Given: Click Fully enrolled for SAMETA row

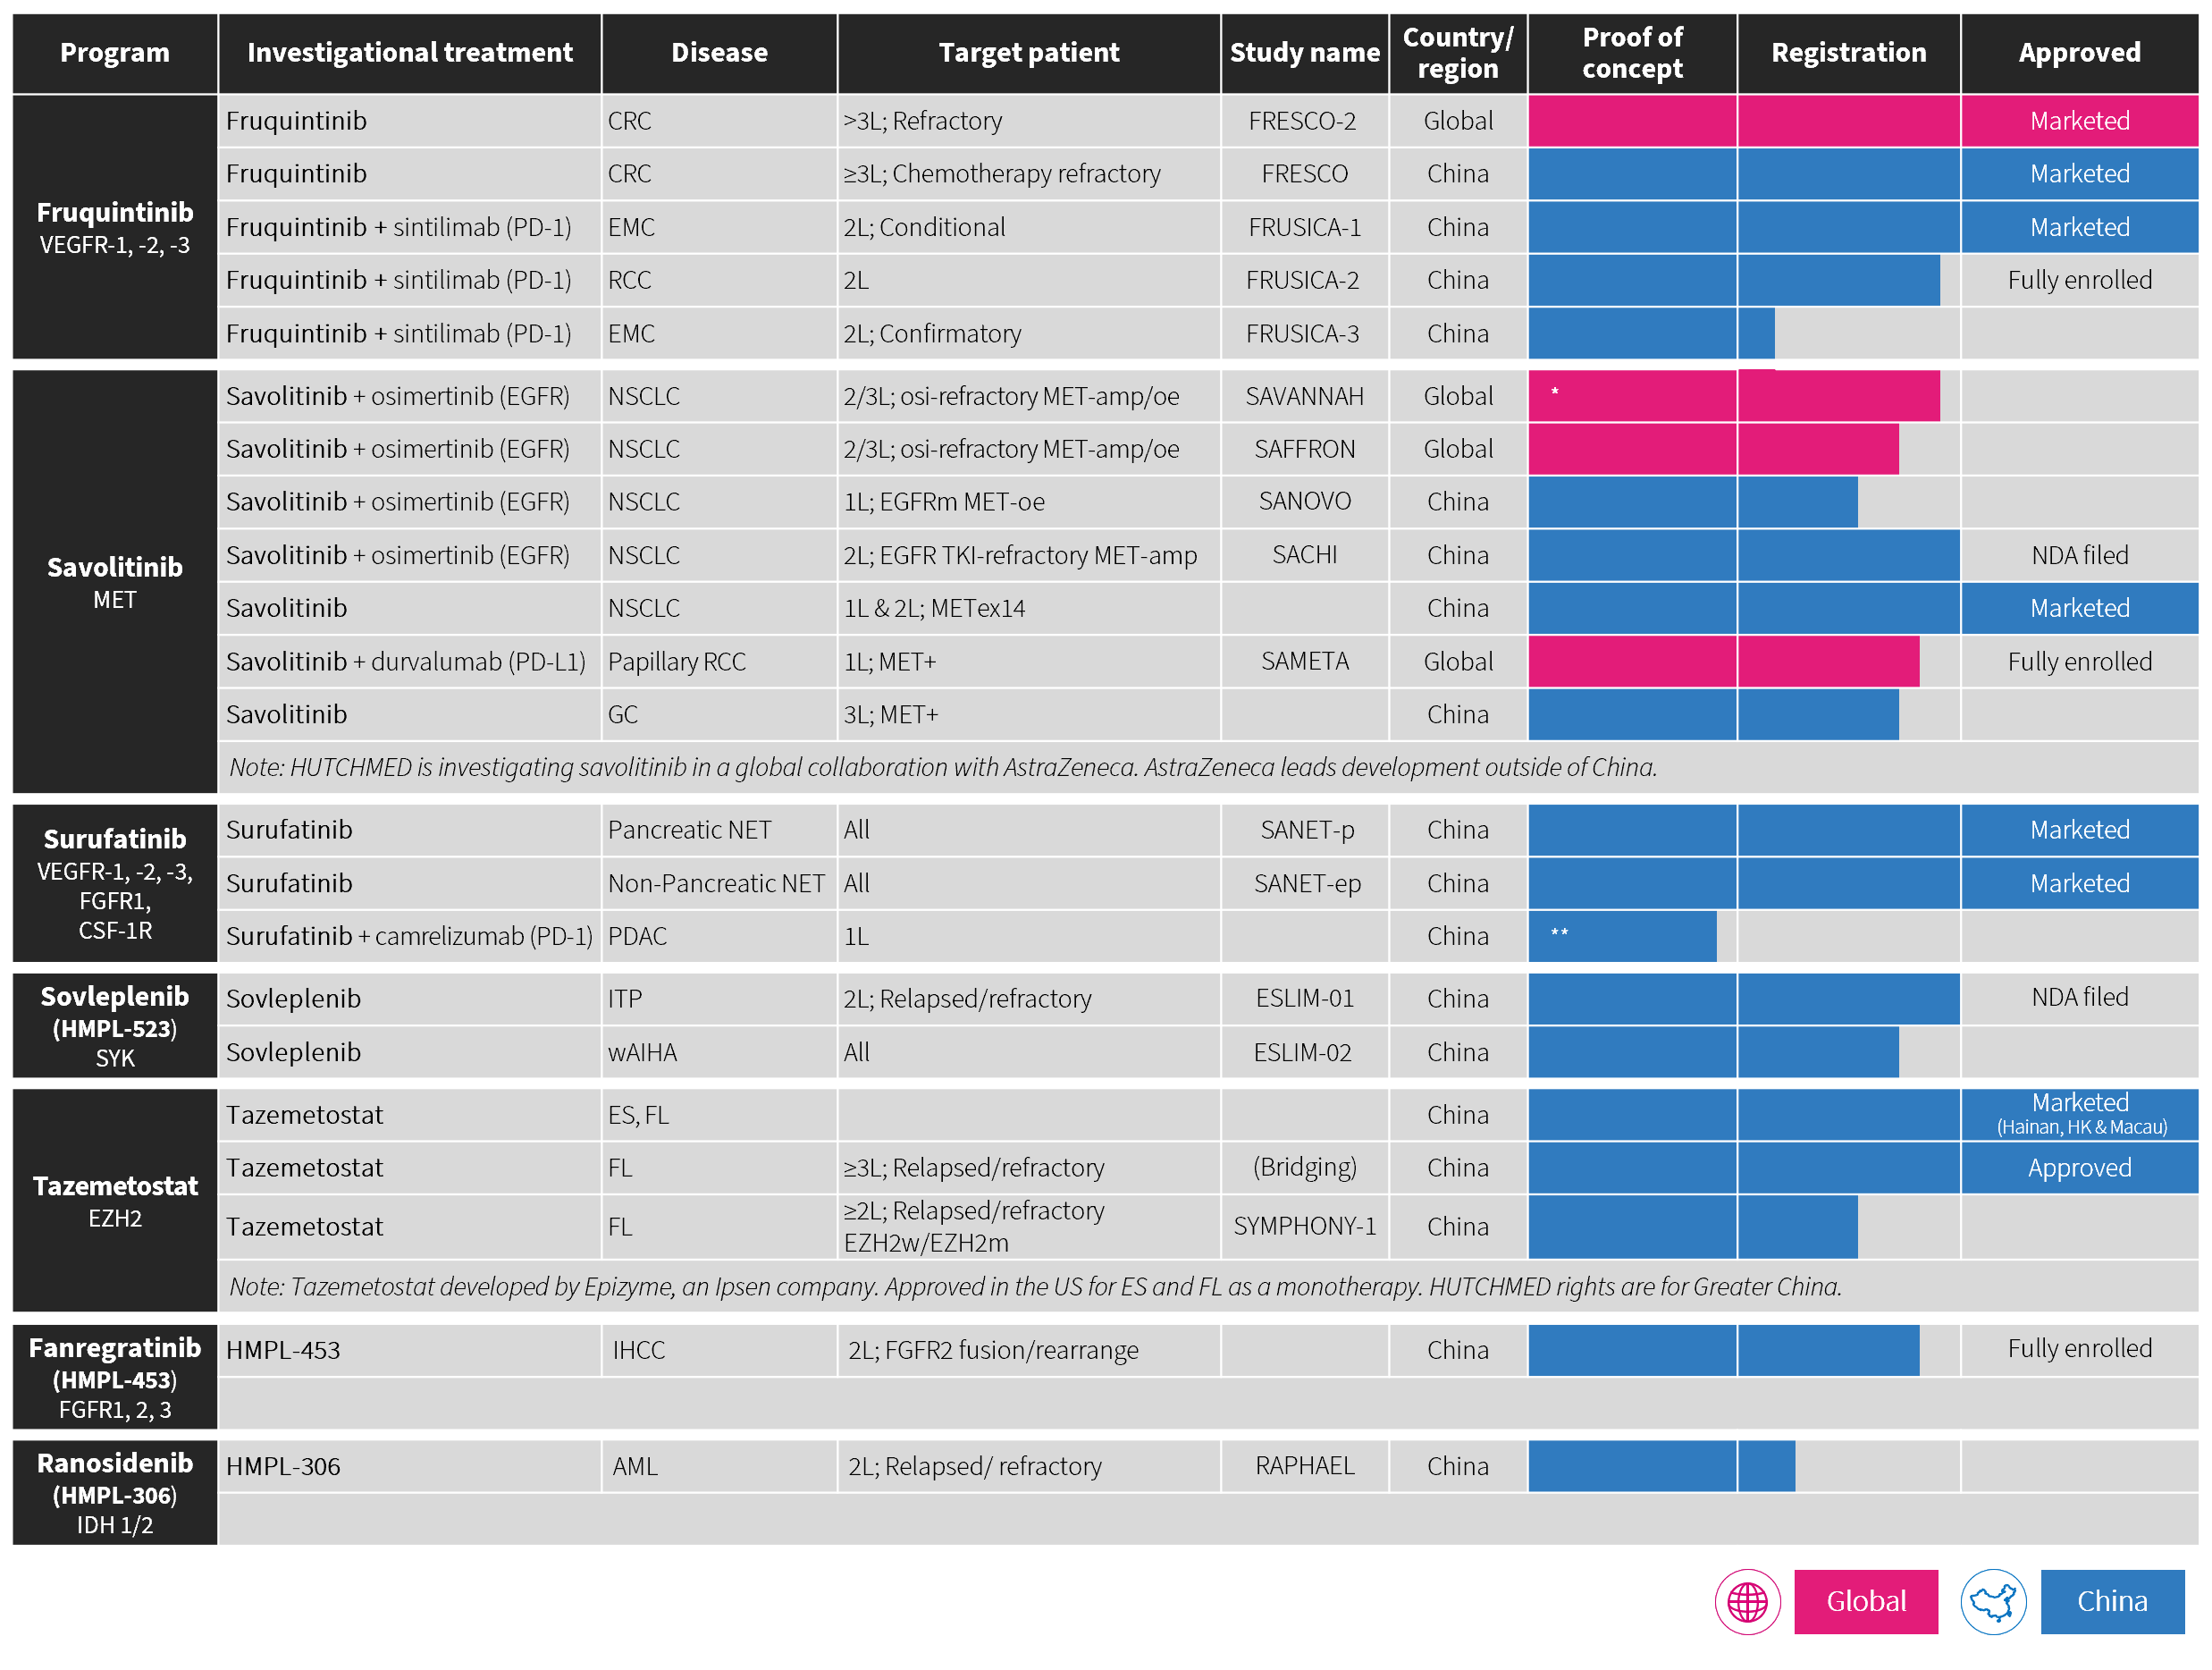Looking at the screenshot, I should (x=2079, y=662).
